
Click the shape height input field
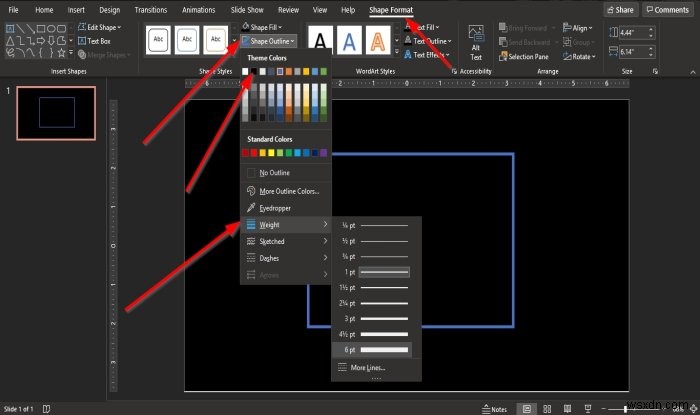click(x=632, y=33)
